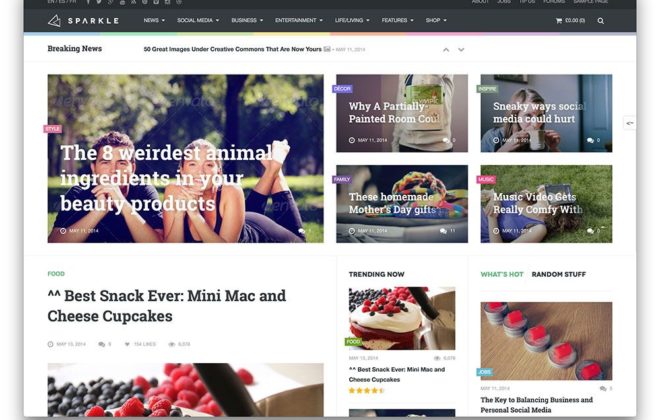Click the berry cake trending thumbnail
Image resolution: width=660 pixels, height=420 pixels.
pos(402,318)
